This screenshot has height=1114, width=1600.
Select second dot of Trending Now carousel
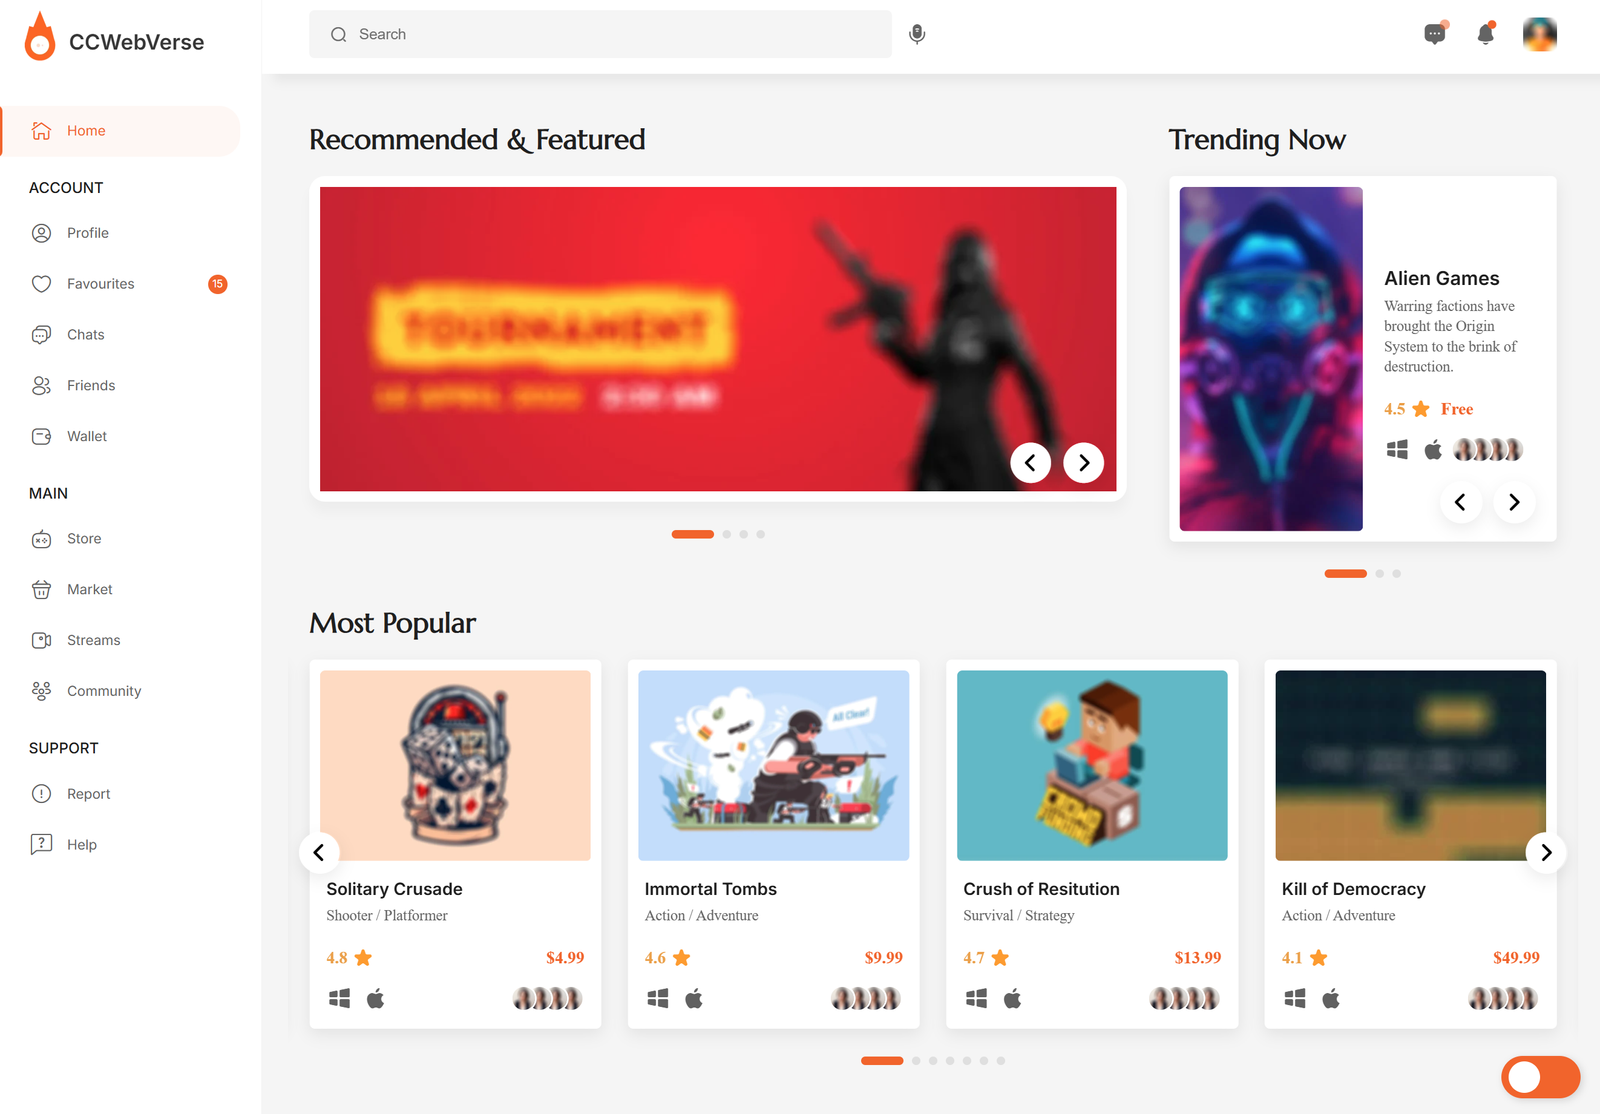click(x=1380, y=573)
